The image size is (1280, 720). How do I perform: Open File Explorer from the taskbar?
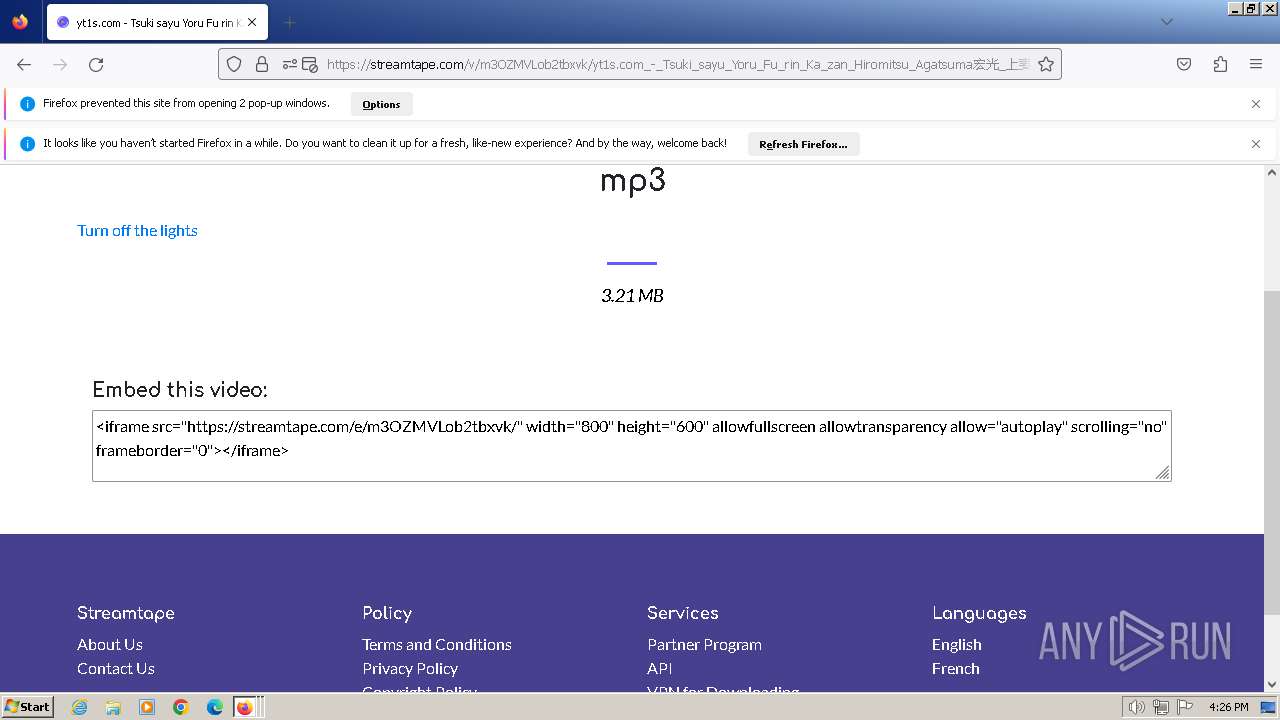[x=113, y=707]
